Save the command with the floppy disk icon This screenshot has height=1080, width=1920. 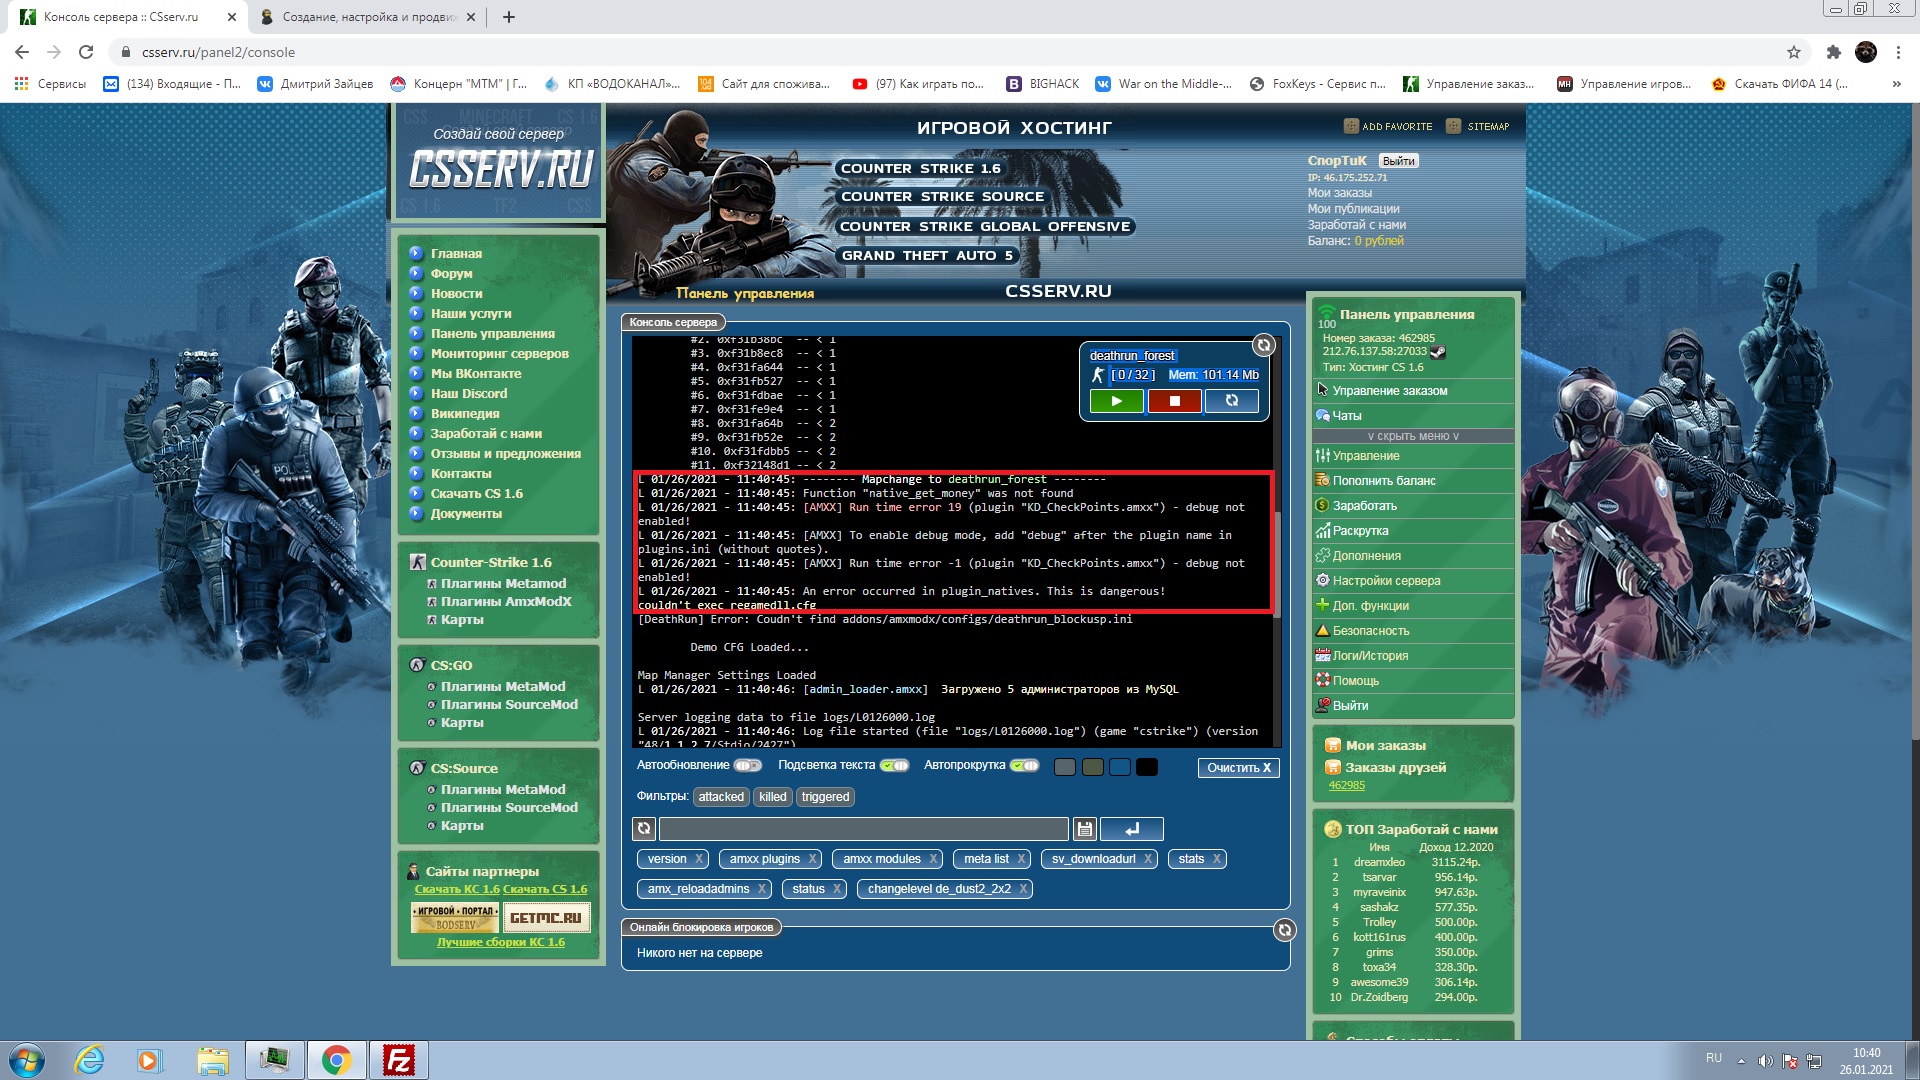pos(1085,829)
